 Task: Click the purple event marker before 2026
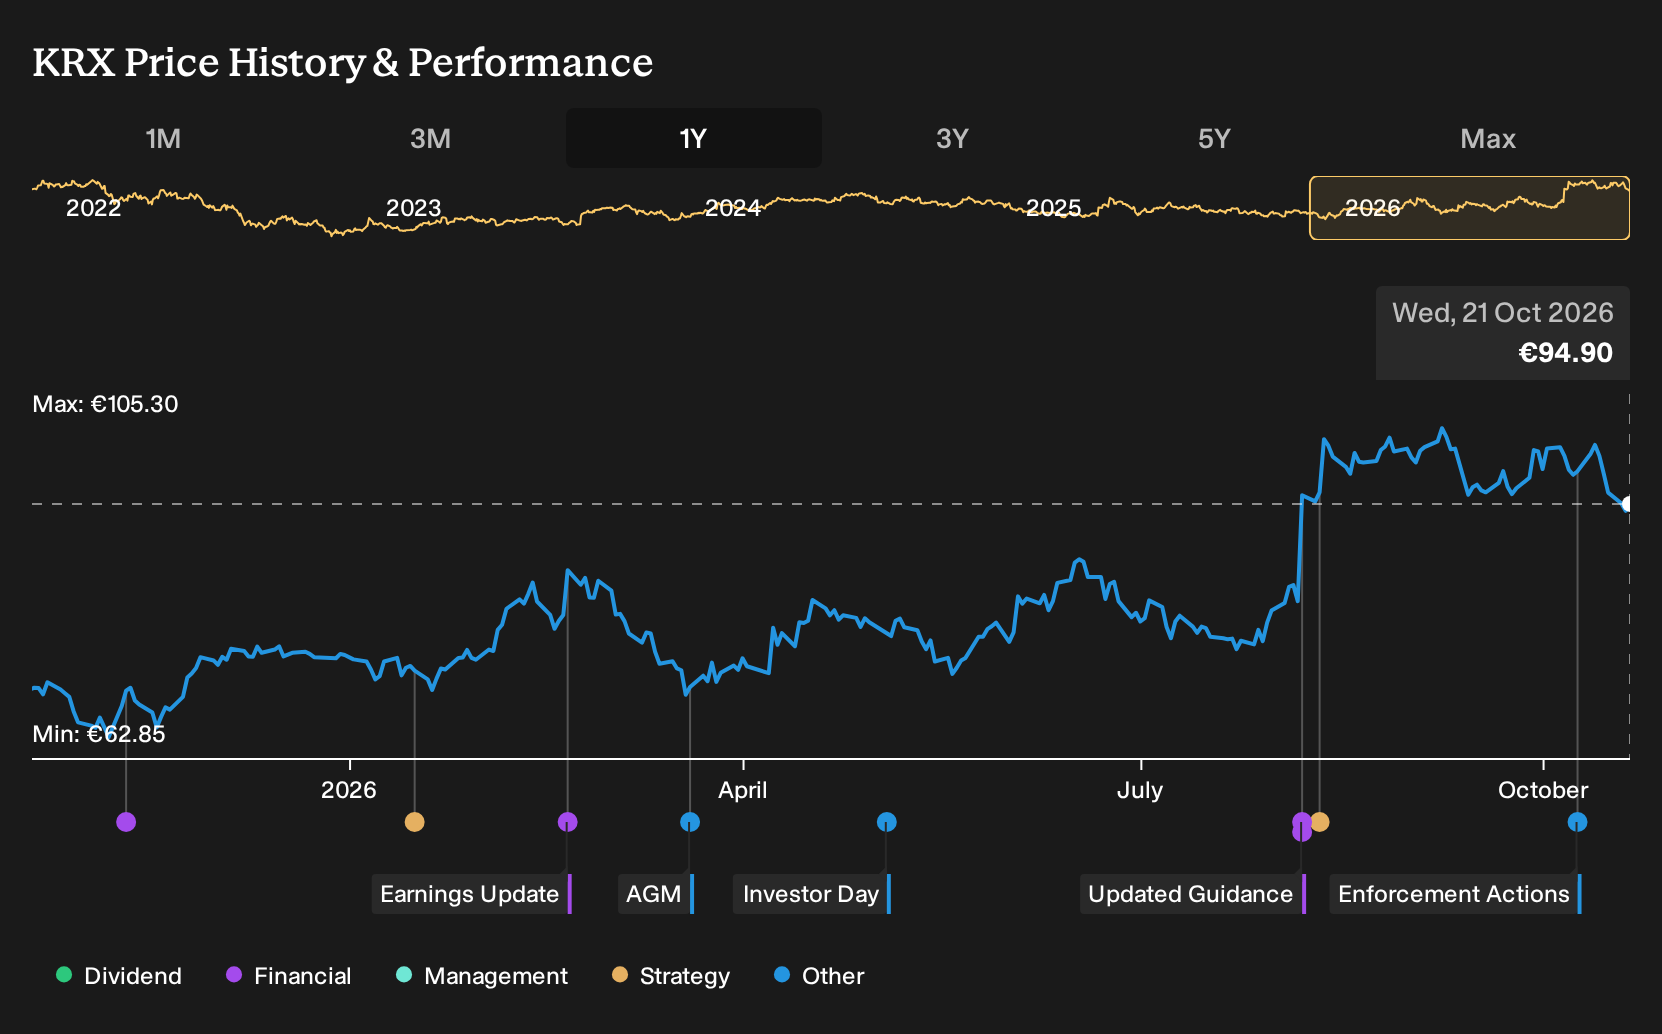click(x=126, y=822)
